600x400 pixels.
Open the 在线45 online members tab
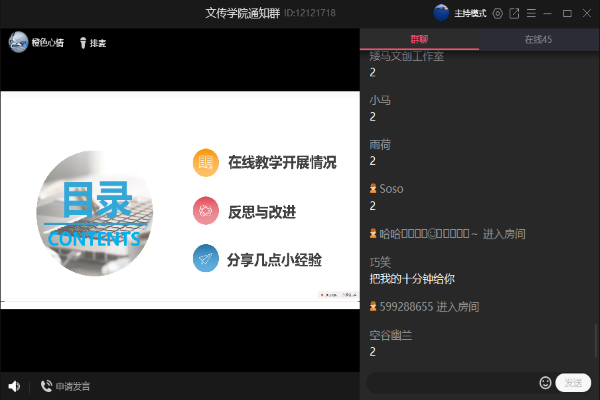539,40
